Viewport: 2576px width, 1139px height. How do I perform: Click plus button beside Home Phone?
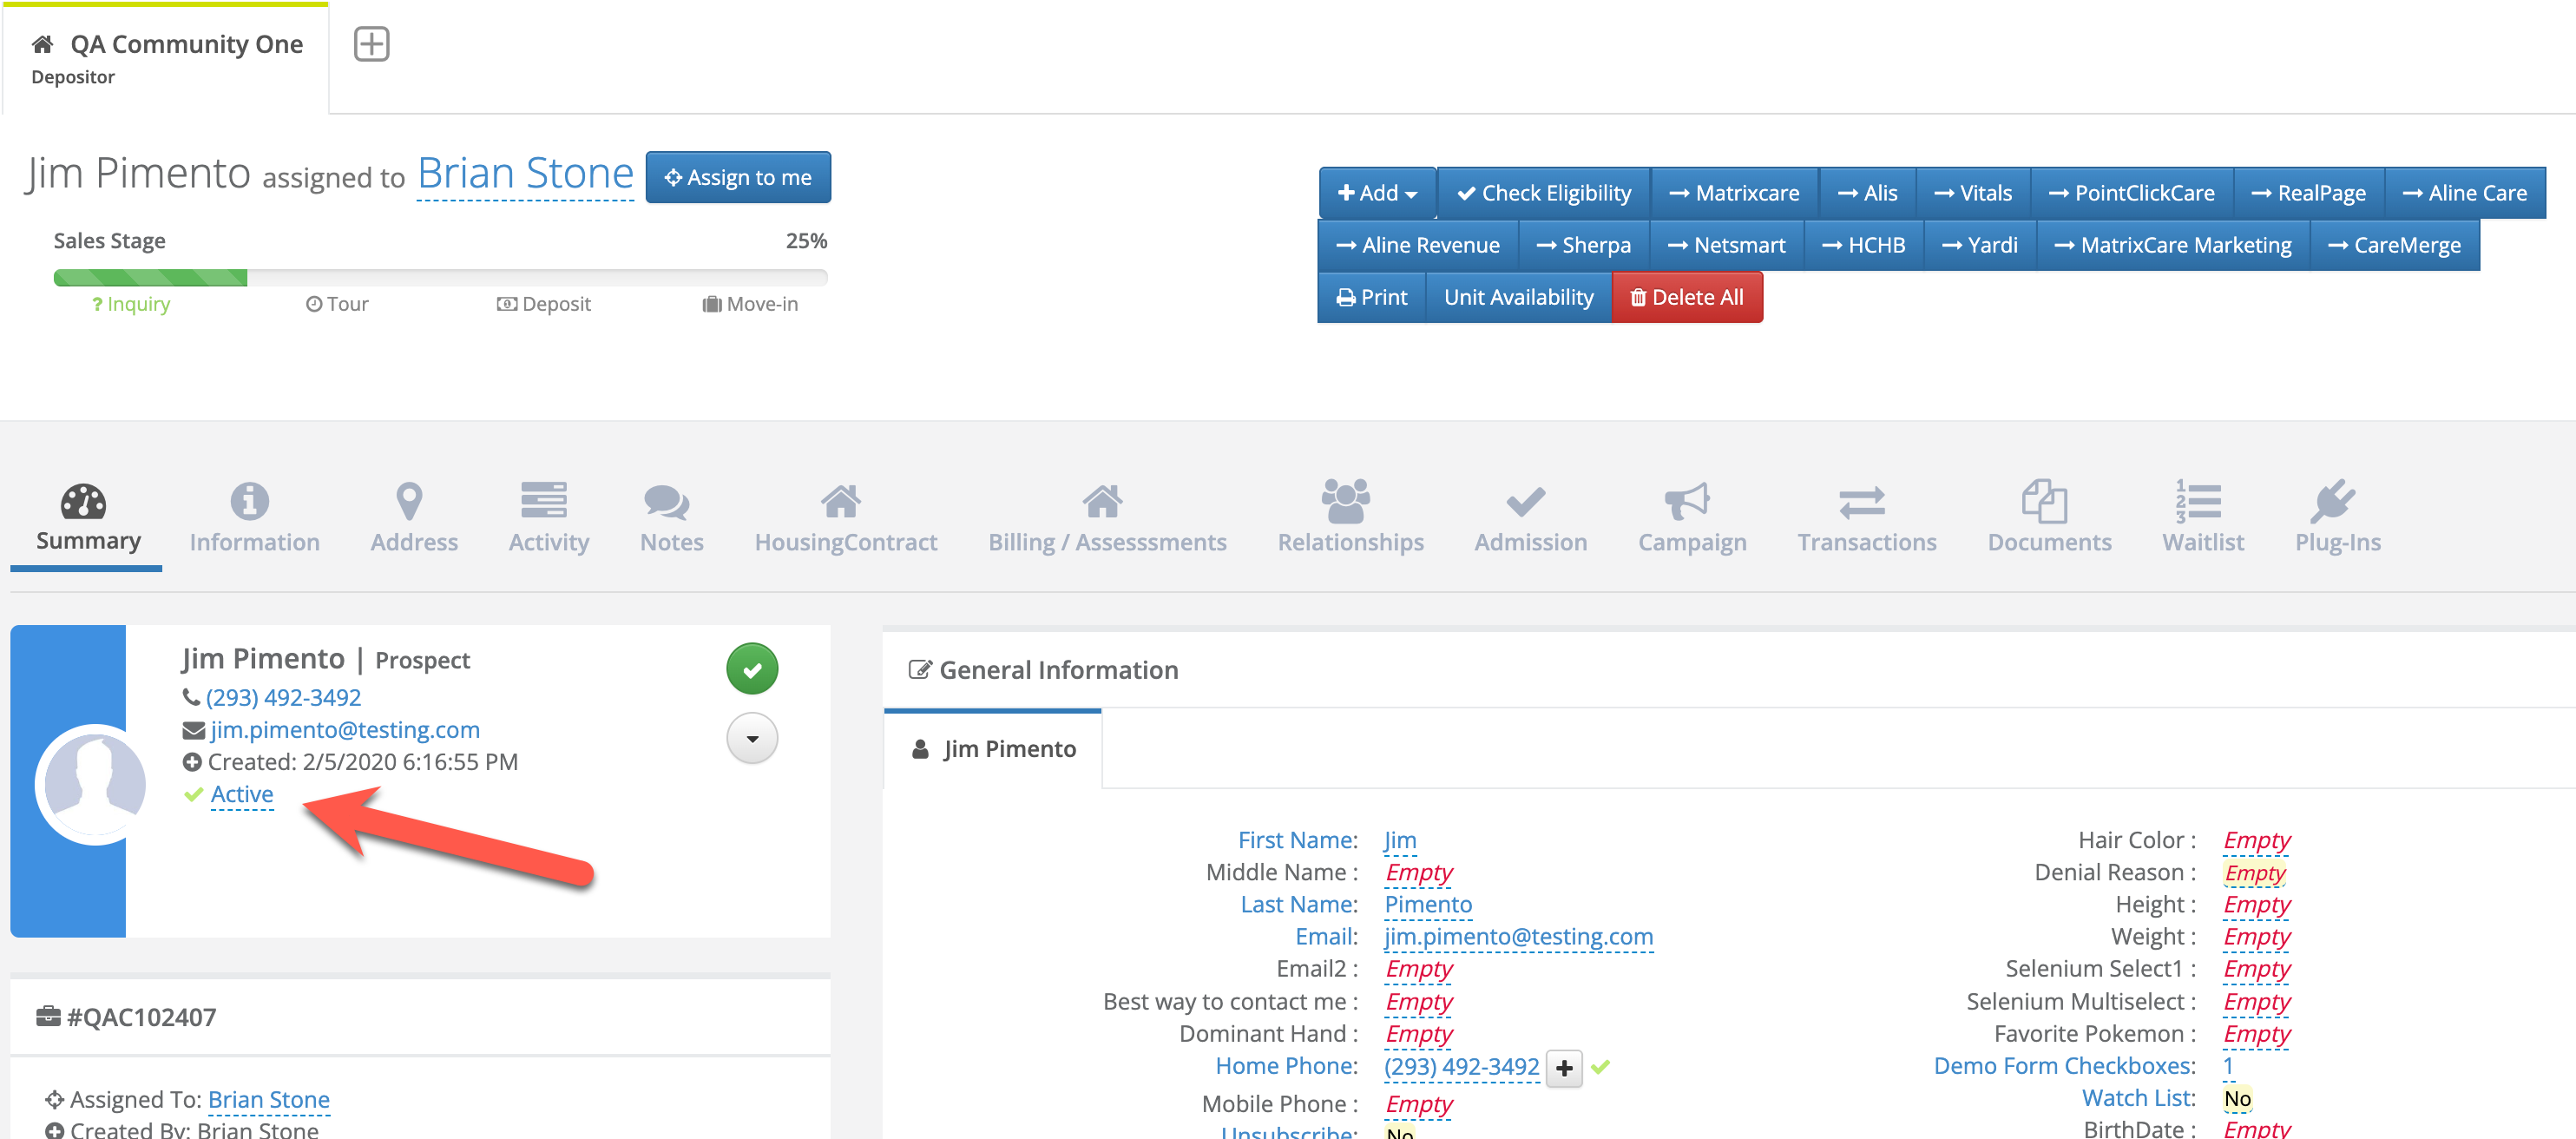(1564, 1068)
